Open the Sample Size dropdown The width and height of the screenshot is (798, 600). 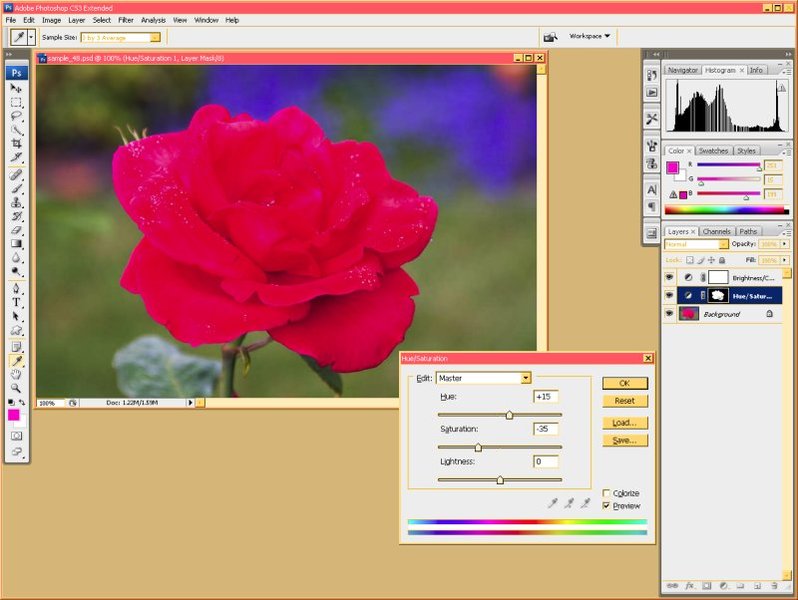(x=155, y=37)
